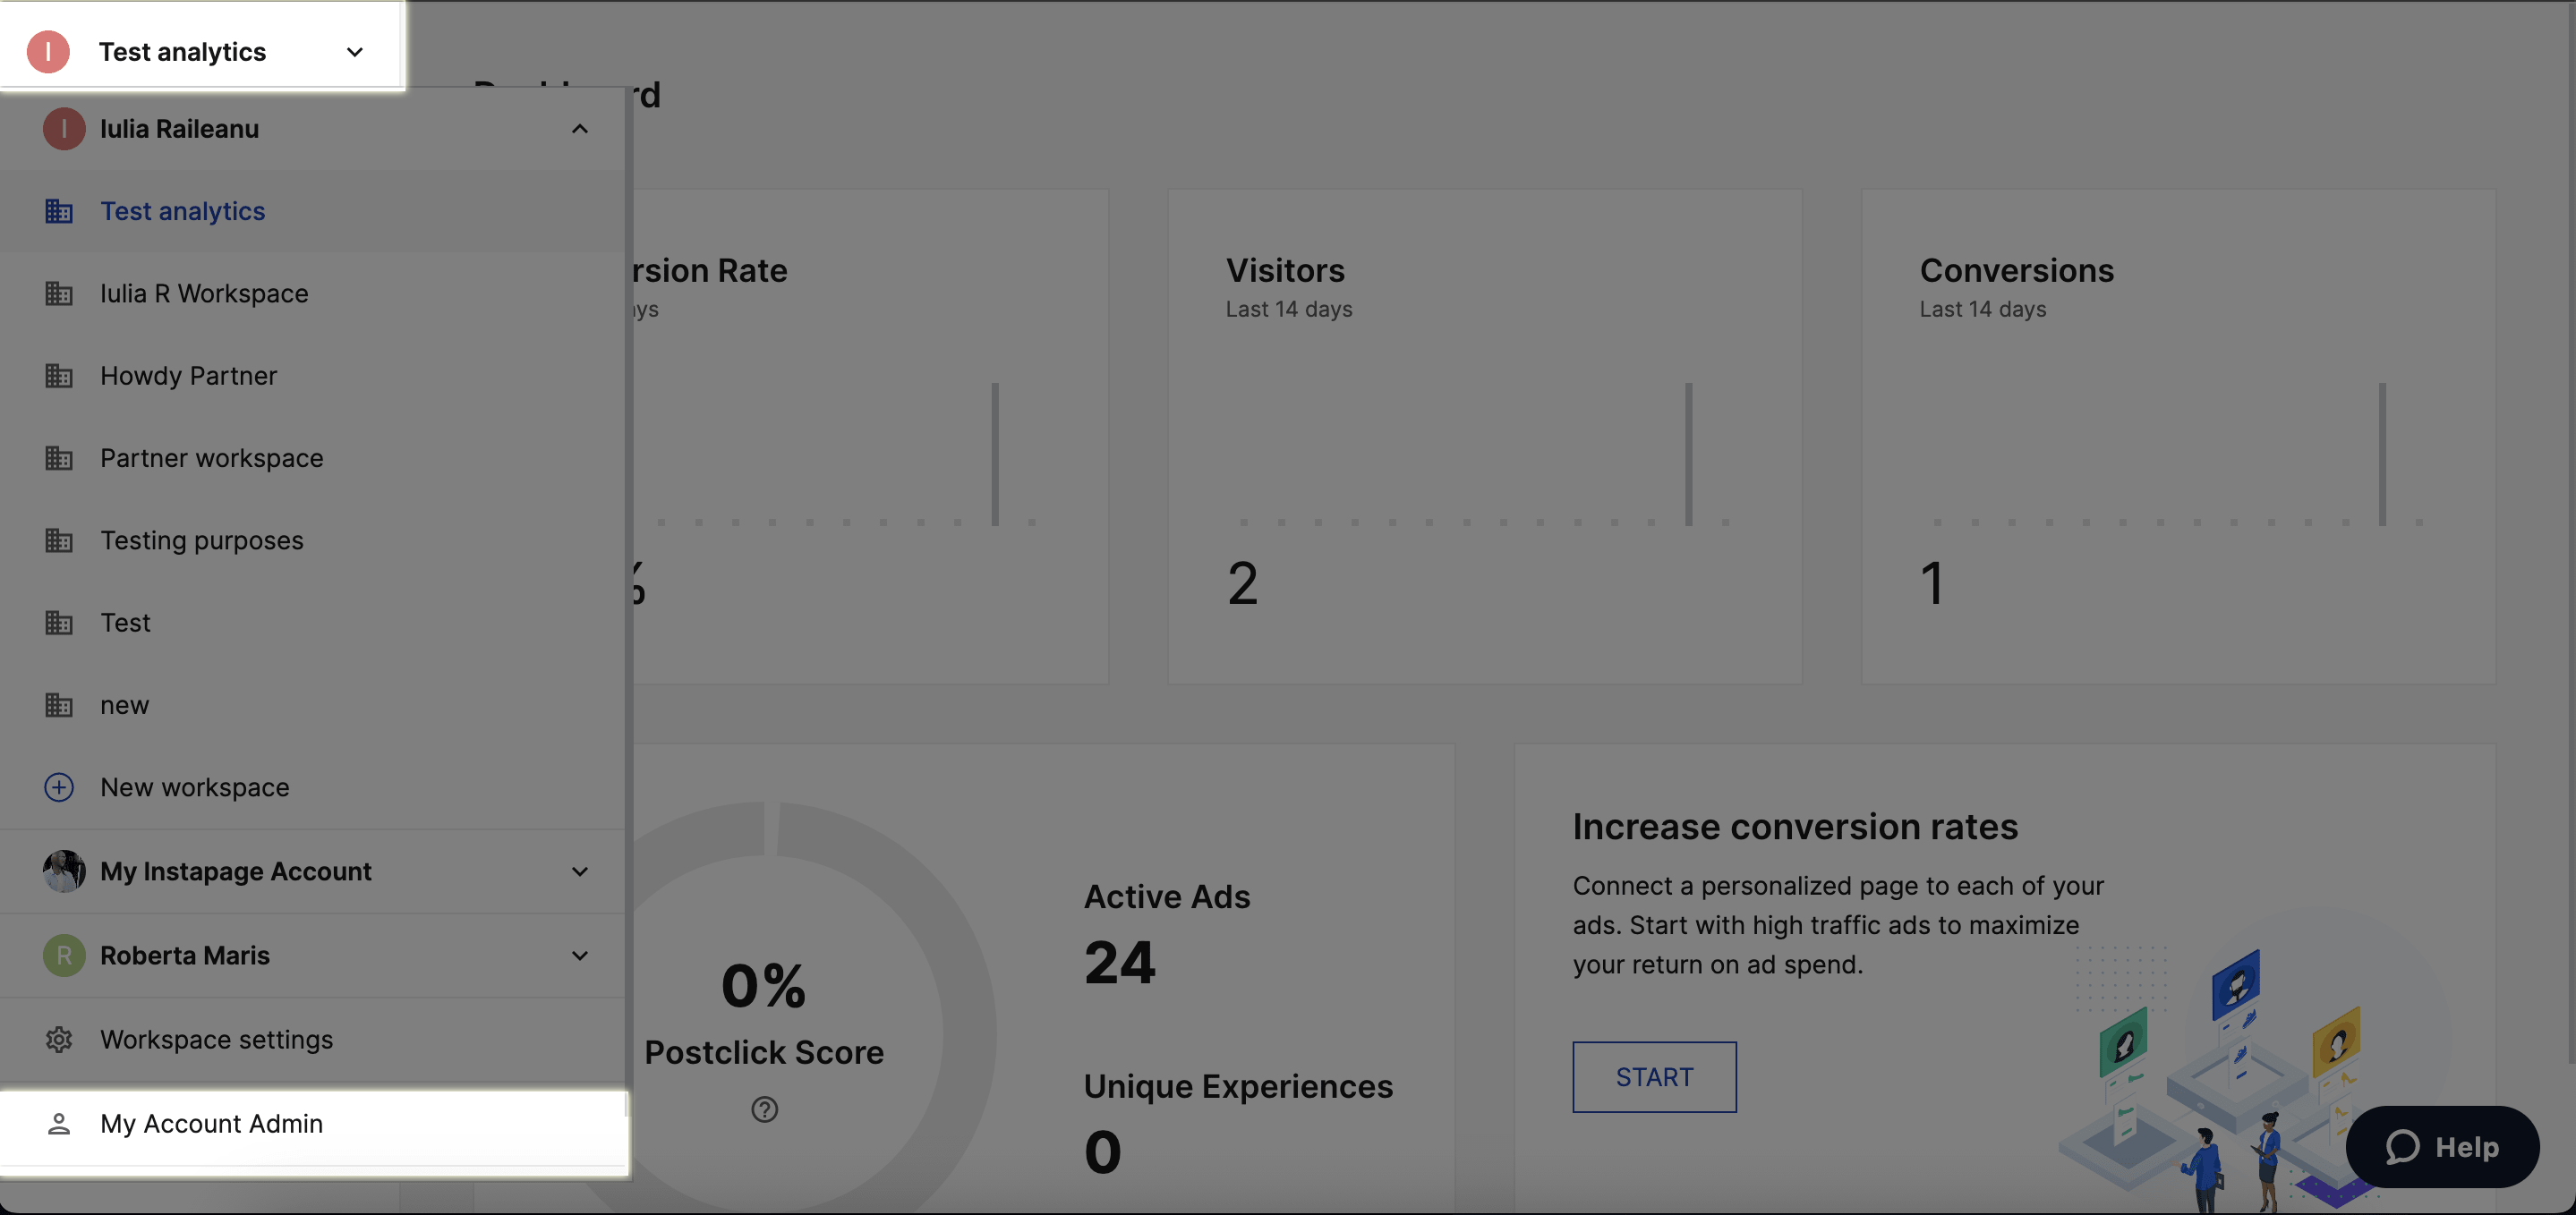Click the building icon beside new
This screenshot has height=1215, width=2576.
[59, 705]
